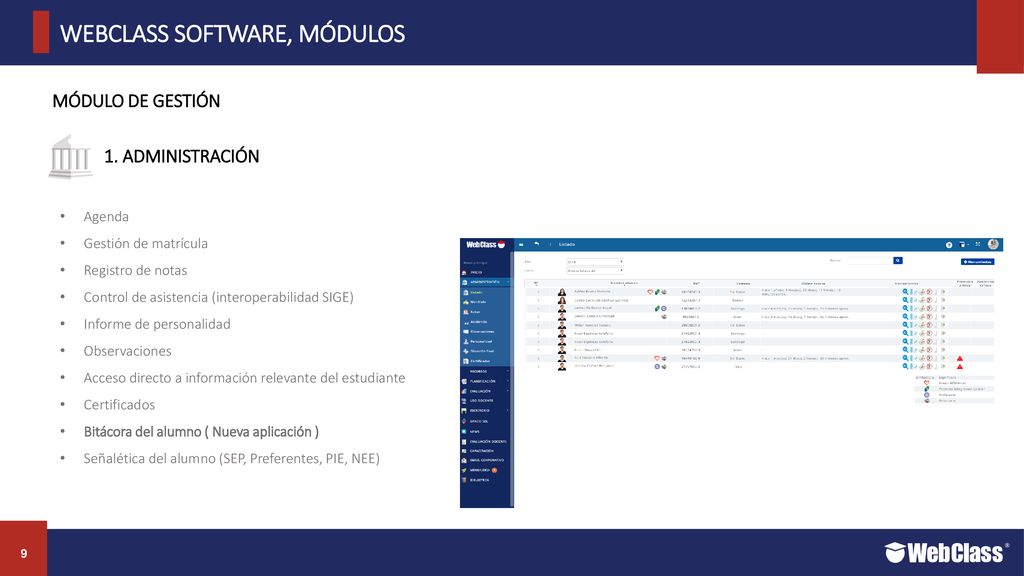Viewport: 1024px width, 576px height.
Task: Click the 'Certificados' slide bullet text
Action: tap(119, 405)
